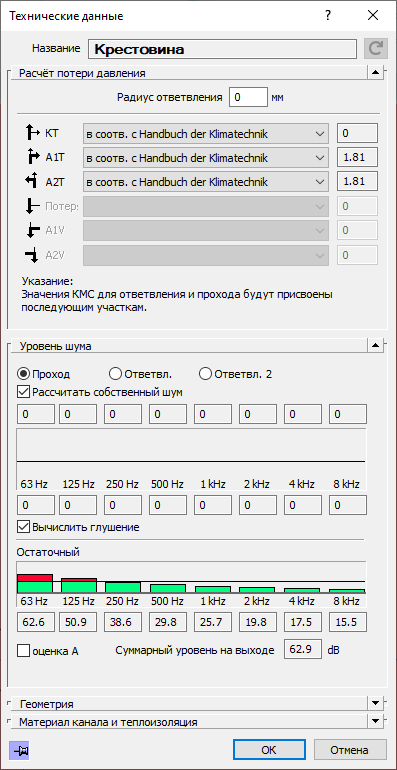Viewport: 397px width, 770px height.
Task: Click the Название field with Крестовина
Action: (x=223, y=49)
